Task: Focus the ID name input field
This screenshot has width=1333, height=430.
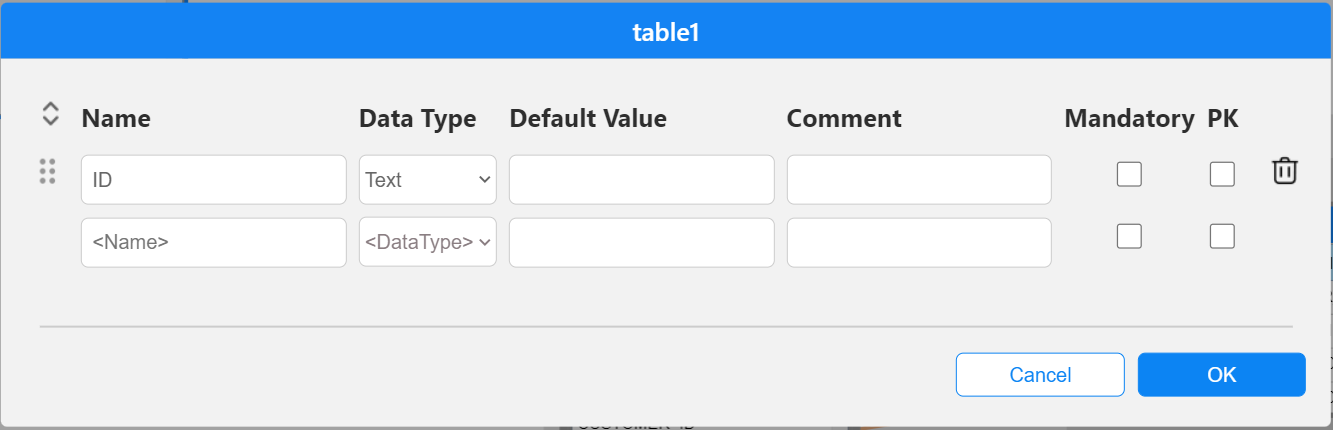Action: point(213,180)
